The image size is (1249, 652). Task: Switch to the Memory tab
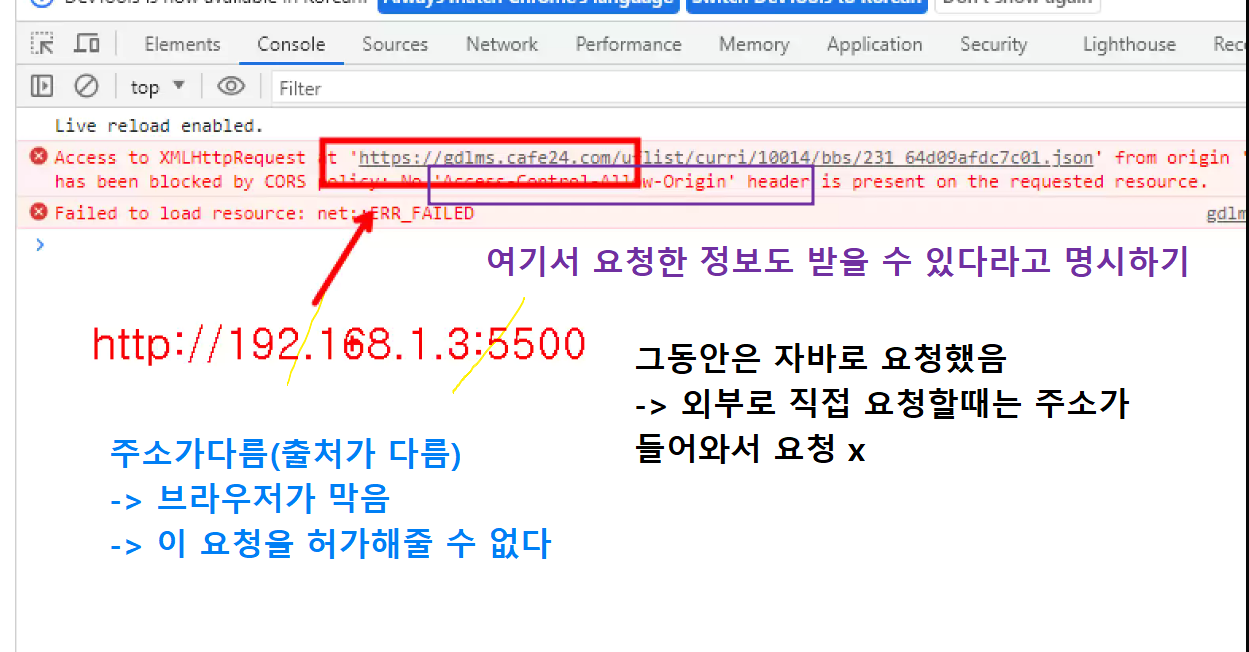click(x=754, y=44)
